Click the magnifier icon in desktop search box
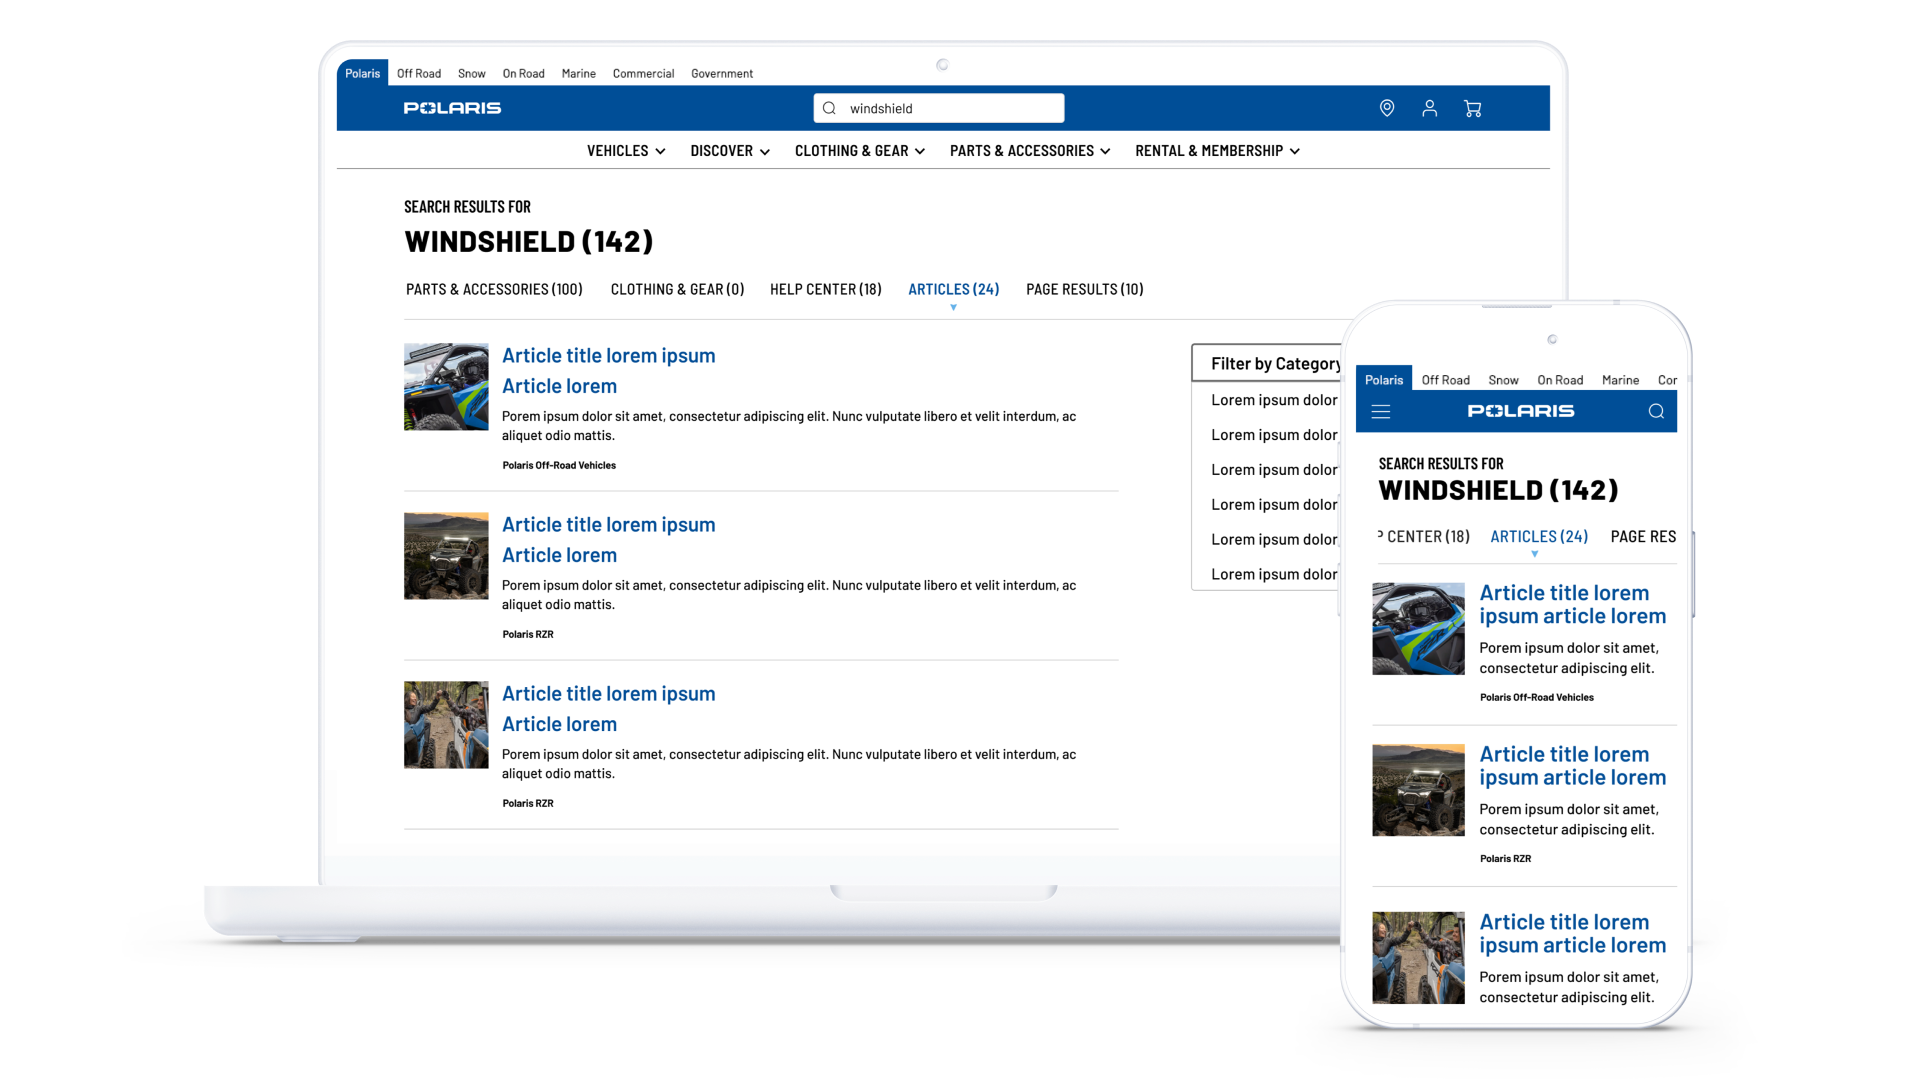Viewport: 1920px width, 1080px height. (829, 108)
